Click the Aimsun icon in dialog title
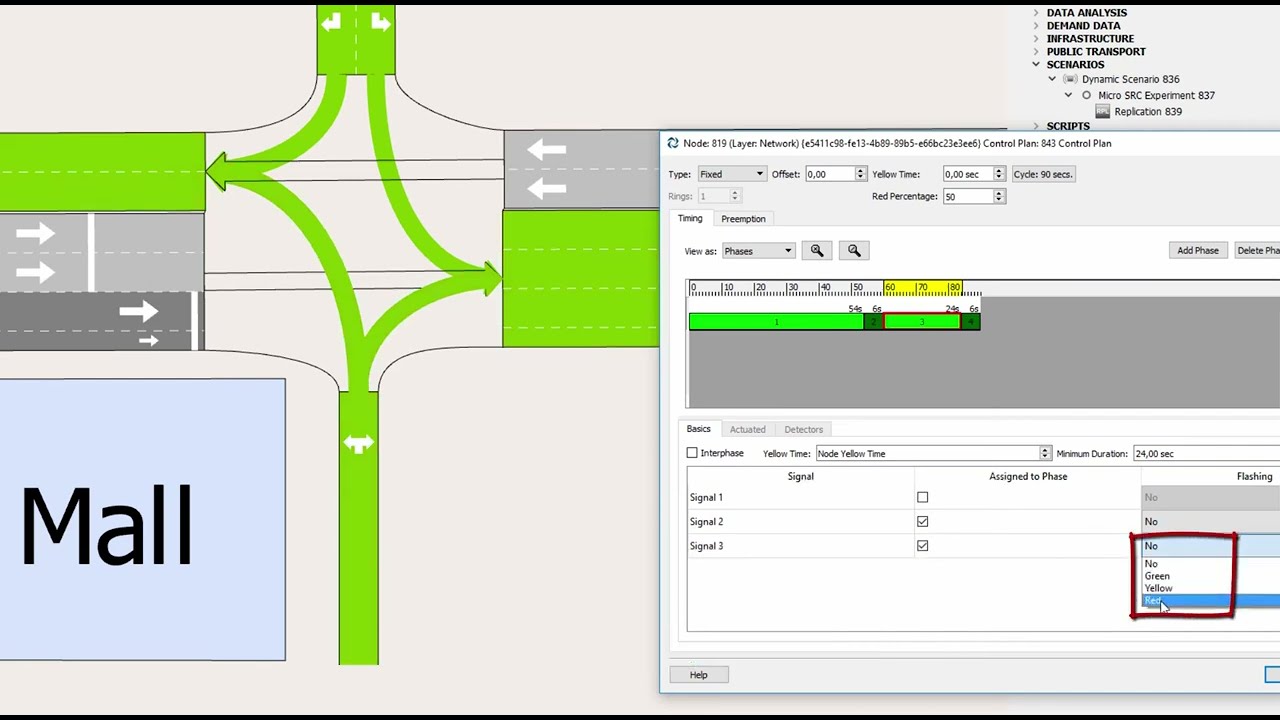This screenshot has height=720, width=1280. click(673, 143)
